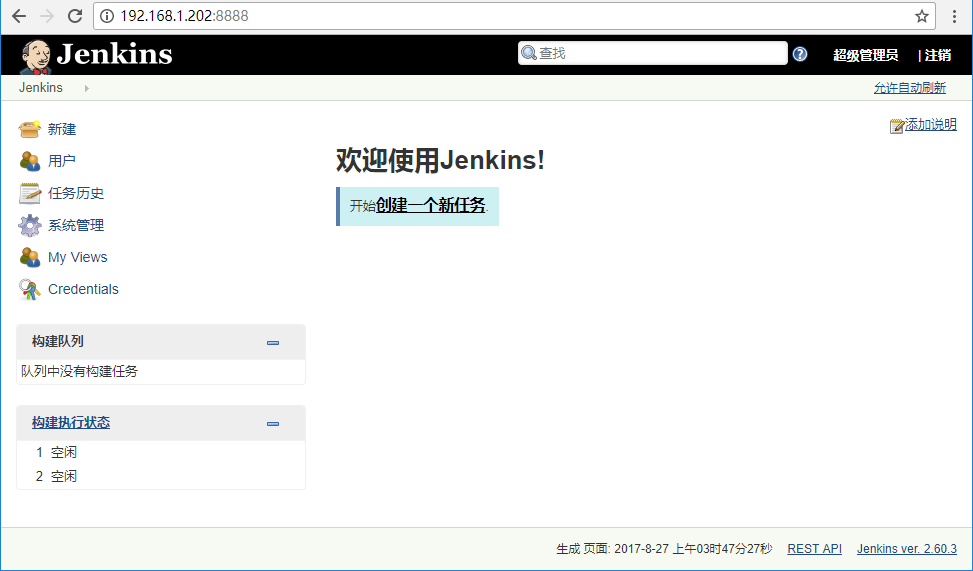The image size is (973, 571).
Task: Click the 系统管理 gear icon
Action: (29, 225)
